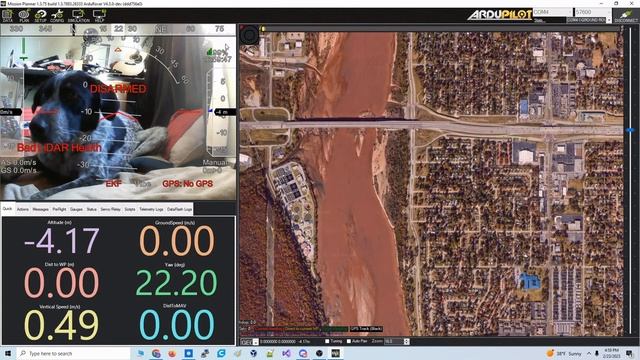Switch to the Actions tab
The image size is (640, 360).
click(22, 209)
